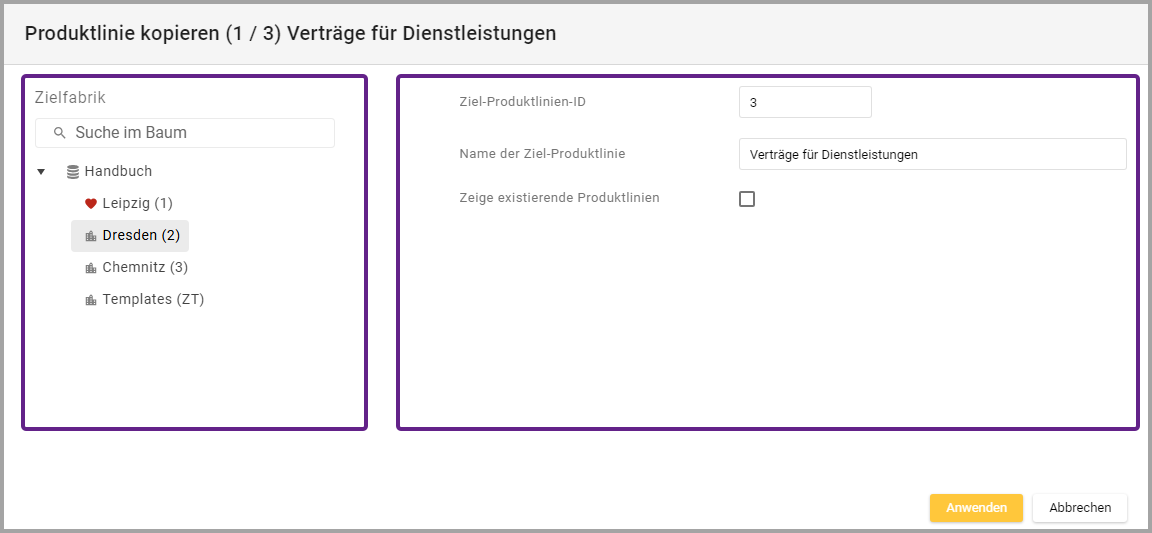Select the Dresden (2) tree entry
Viewport: 1152px width, 533px height.
pos(140,235)
